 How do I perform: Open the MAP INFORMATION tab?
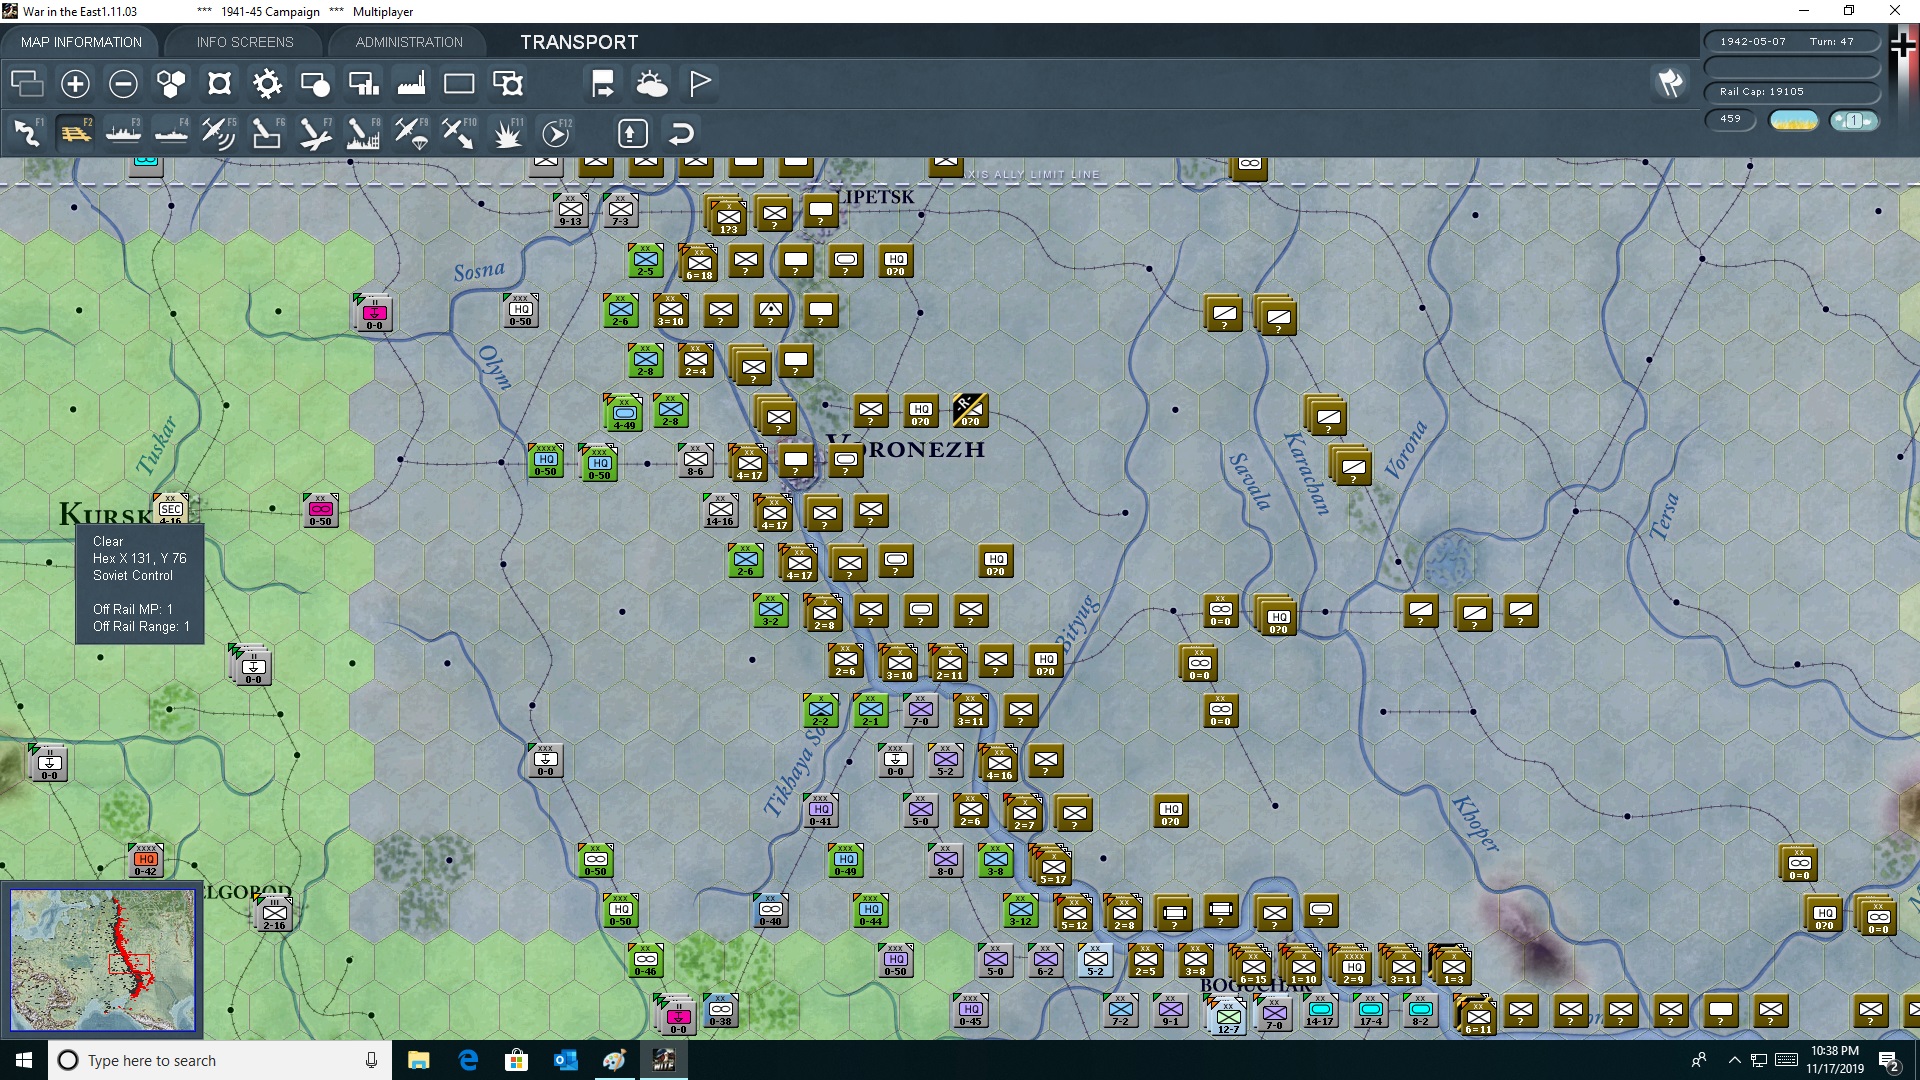tap(81, 42)
